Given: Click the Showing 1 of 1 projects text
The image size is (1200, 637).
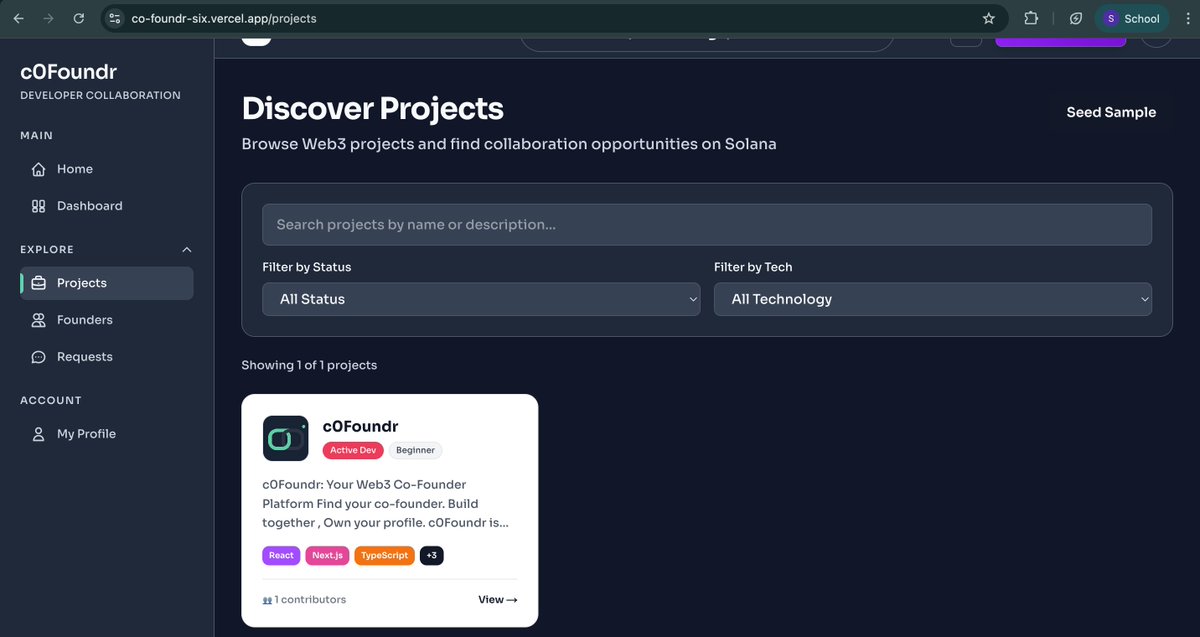Looking at the screenshot, I should click(x=309, y=365).
